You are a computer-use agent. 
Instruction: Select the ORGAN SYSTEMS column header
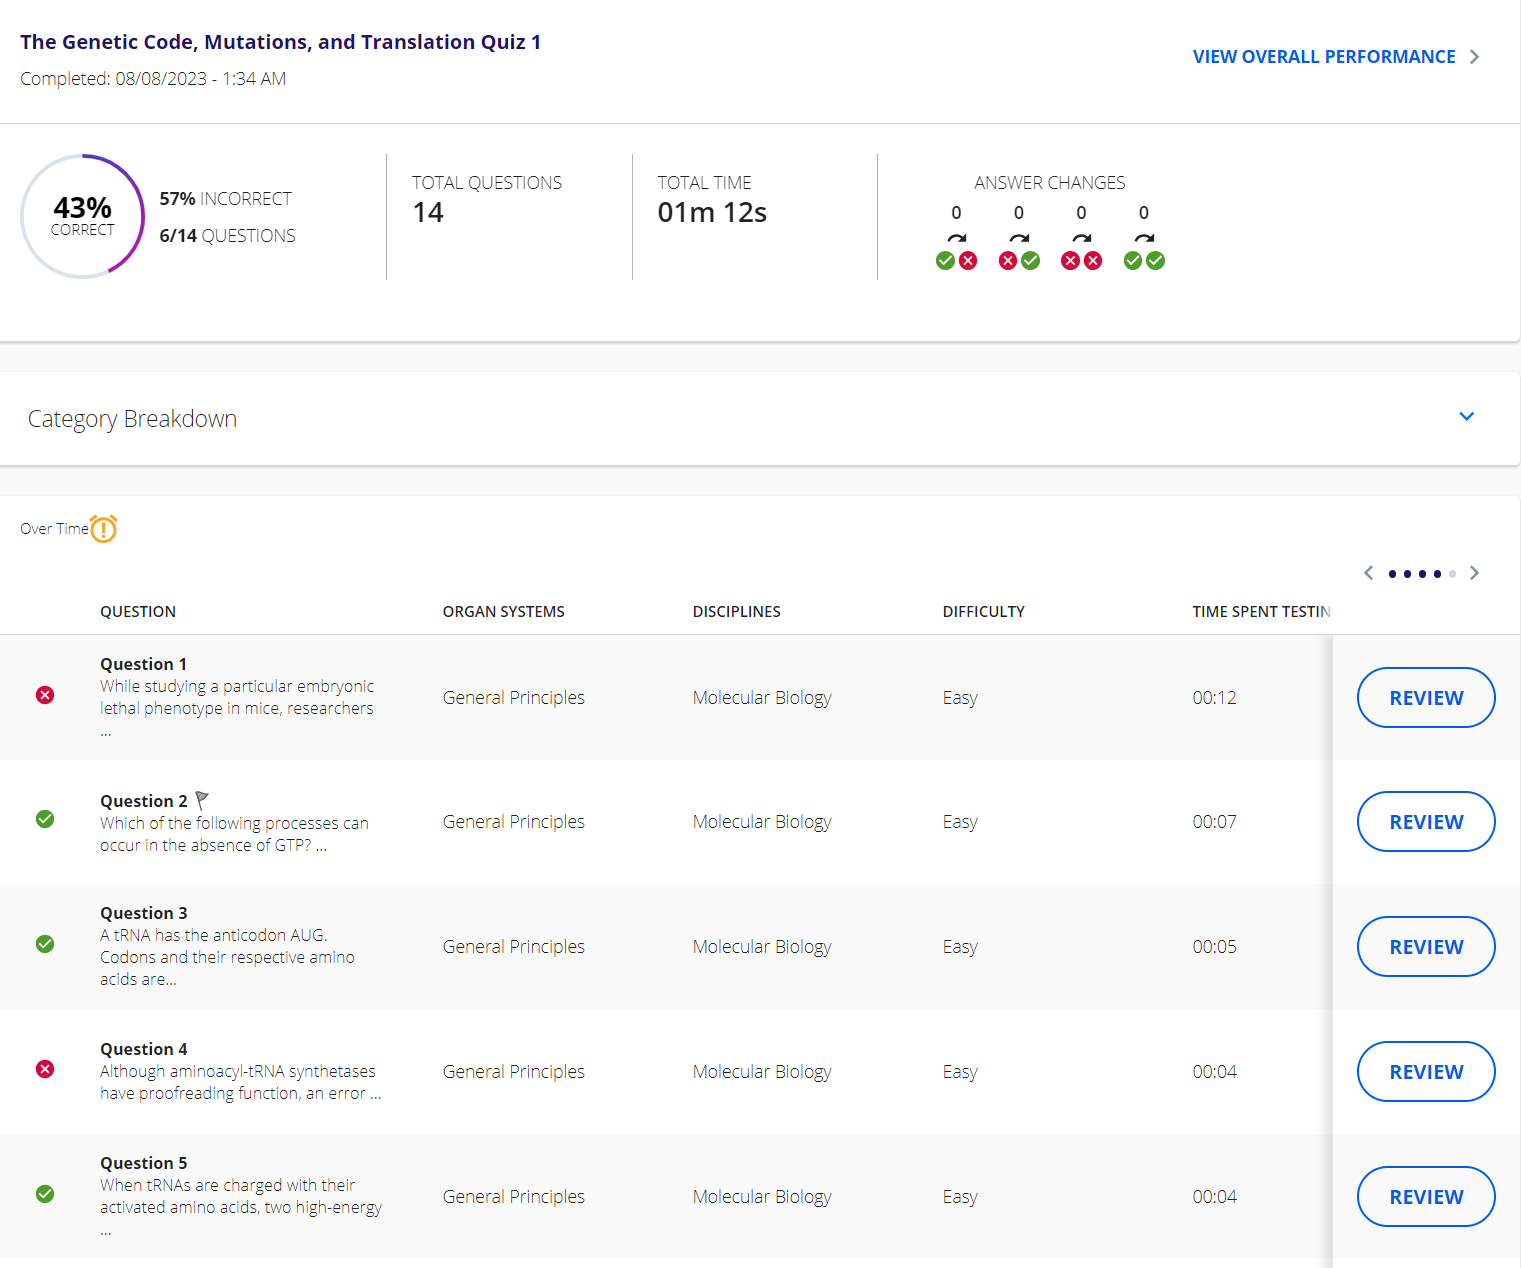pos(504,611)
